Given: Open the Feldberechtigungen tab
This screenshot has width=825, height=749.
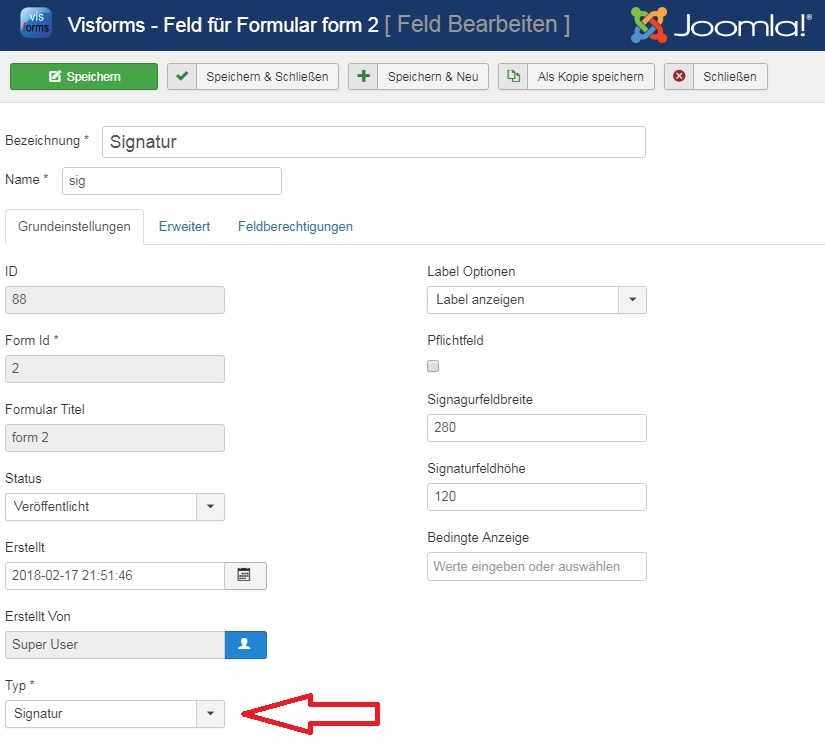Looking at the screenshot, I should 295,227.
